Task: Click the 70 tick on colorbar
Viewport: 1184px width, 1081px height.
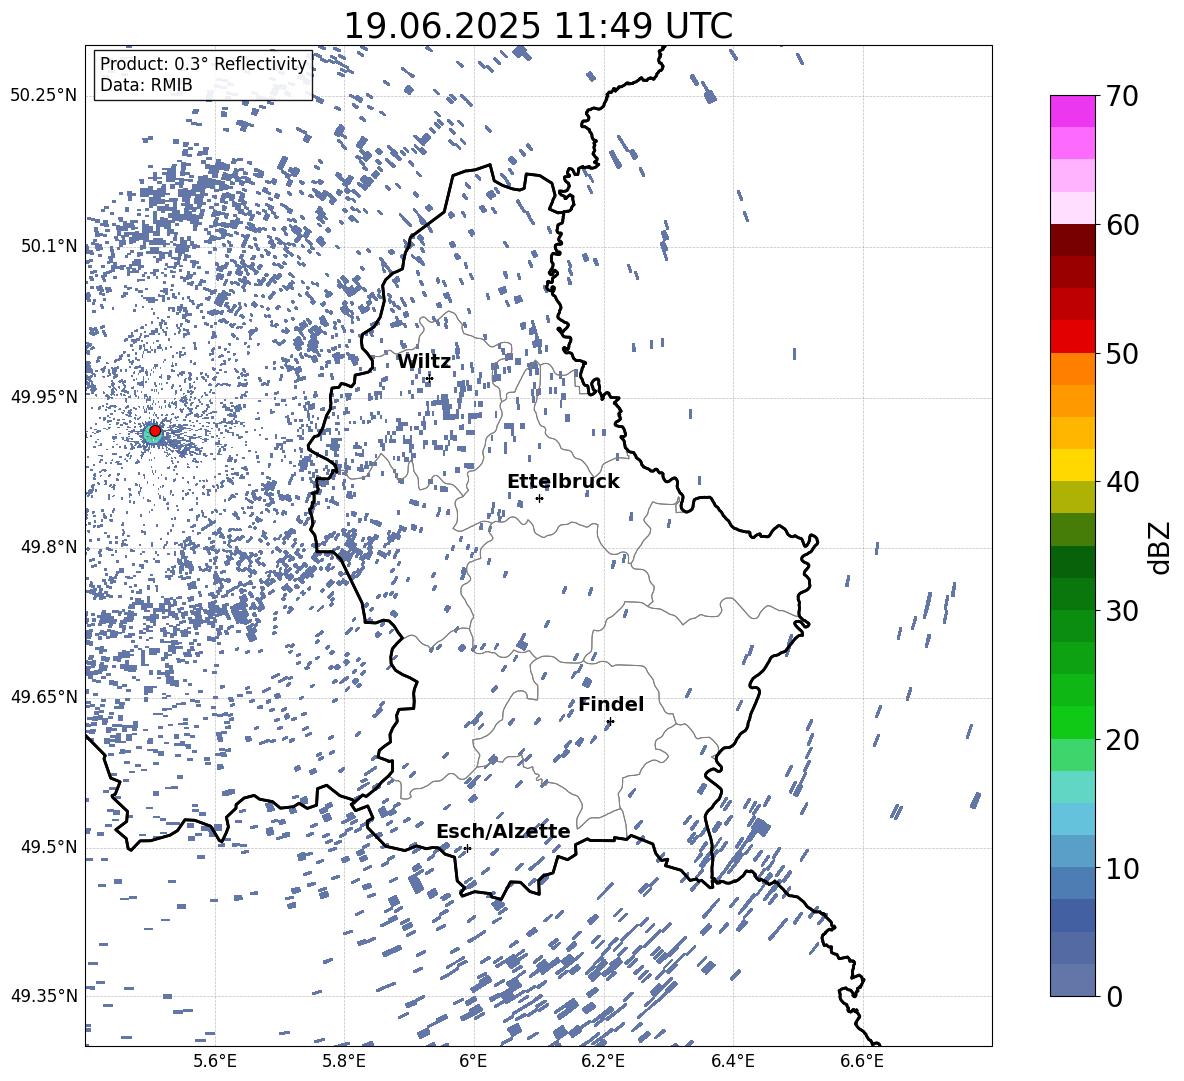Action: 1121,96
